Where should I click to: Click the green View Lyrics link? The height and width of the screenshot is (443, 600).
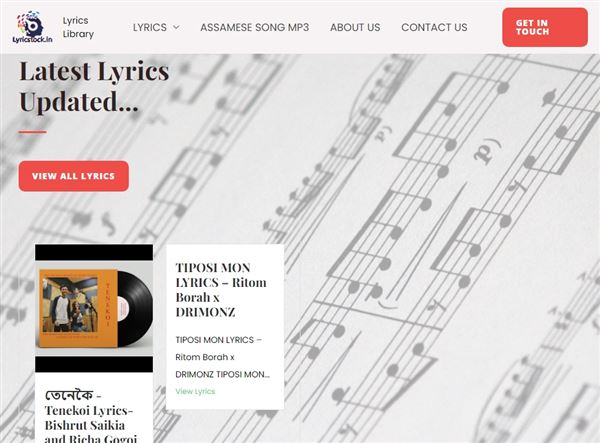coord(195,391)
